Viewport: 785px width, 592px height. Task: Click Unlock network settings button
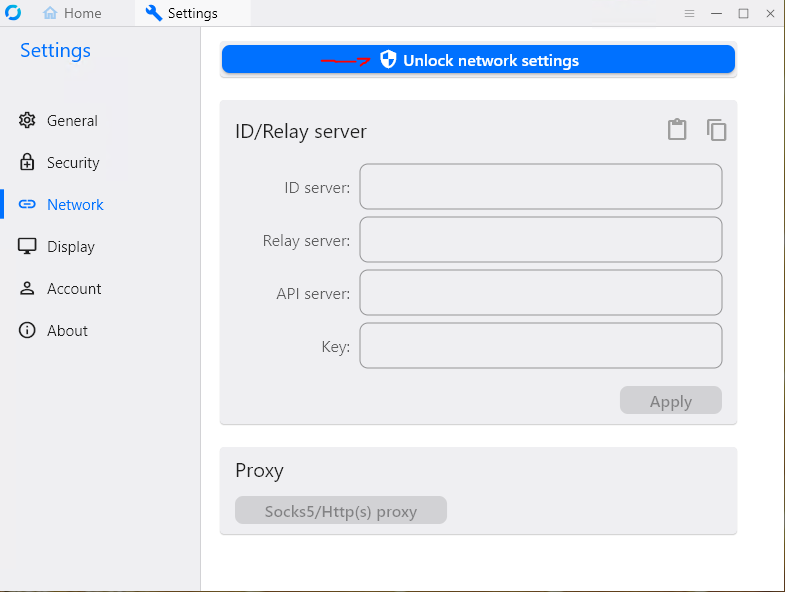478,60
